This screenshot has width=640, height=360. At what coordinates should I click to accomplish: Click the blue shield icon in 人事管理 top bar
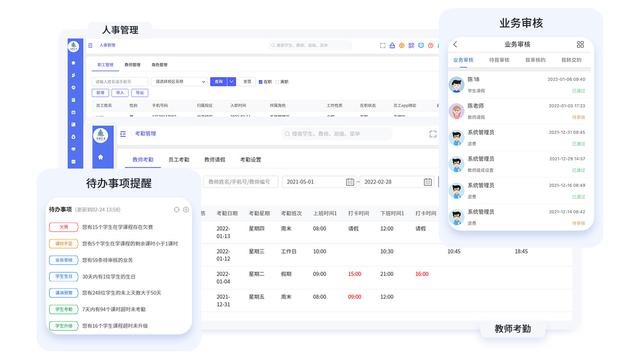click(x=421, y=45)
